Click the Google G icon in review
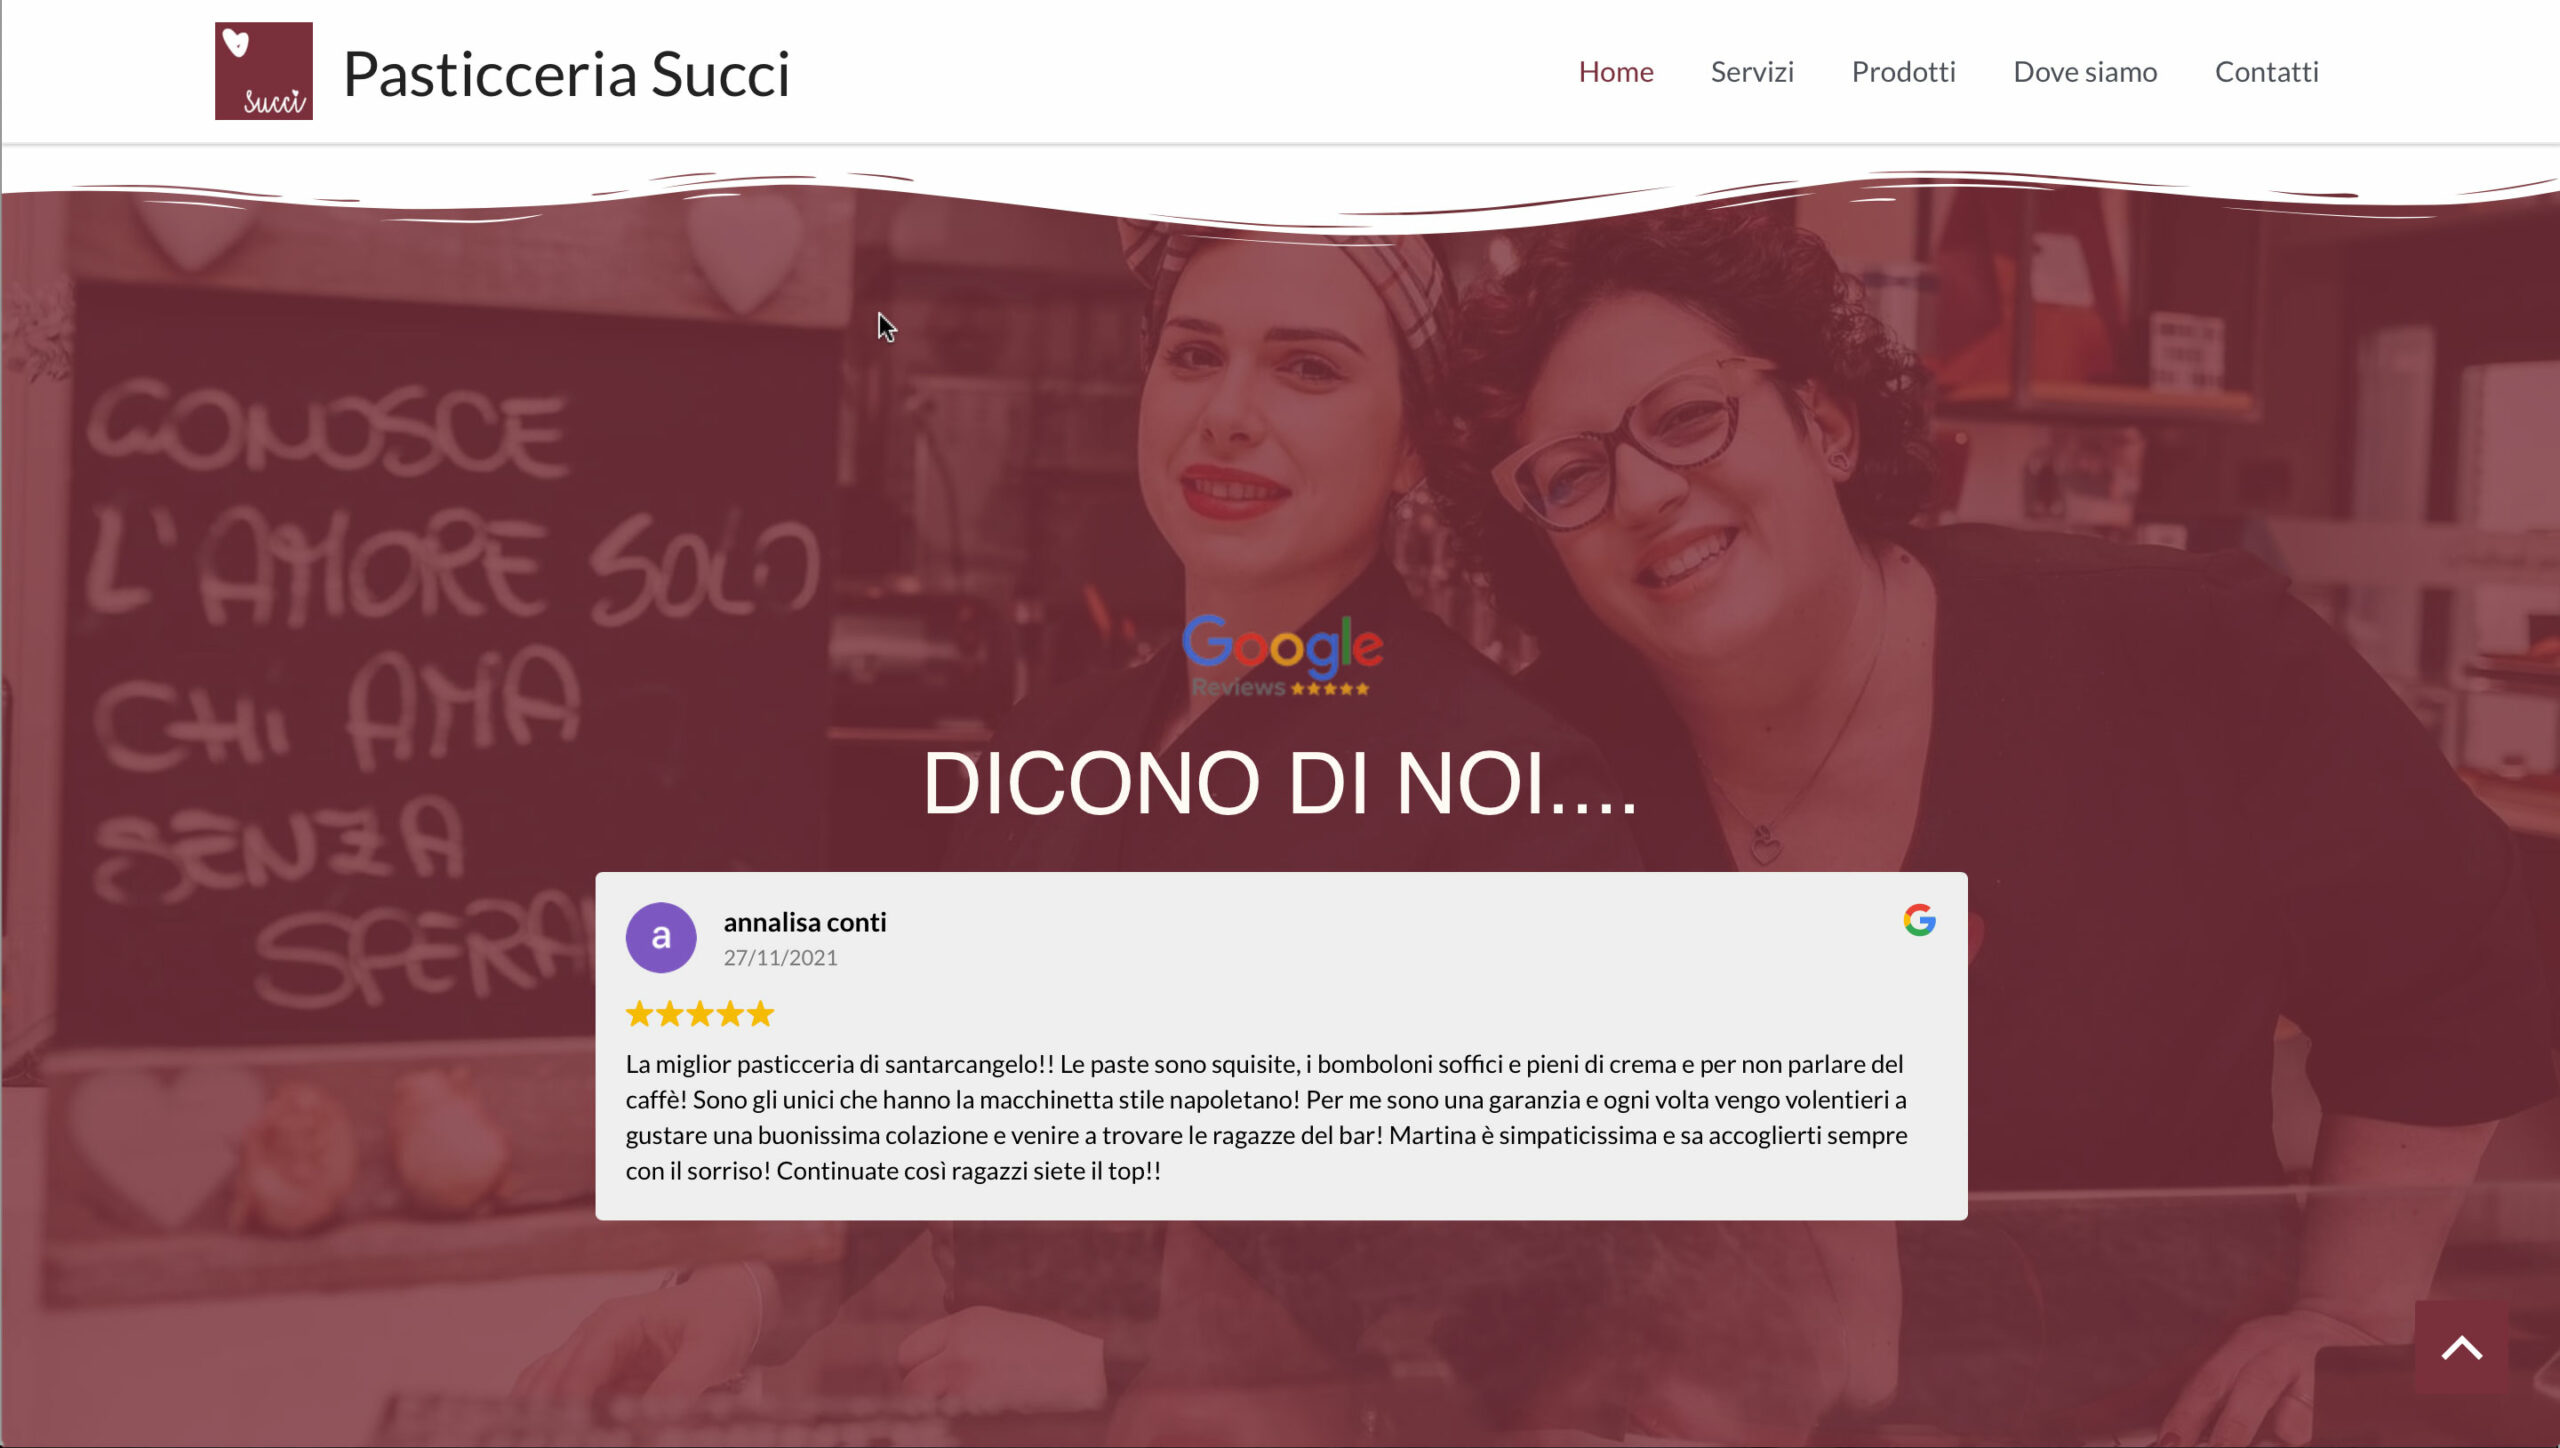The height and width of the screenshot is (1448, 2560). click(1919, 920)
